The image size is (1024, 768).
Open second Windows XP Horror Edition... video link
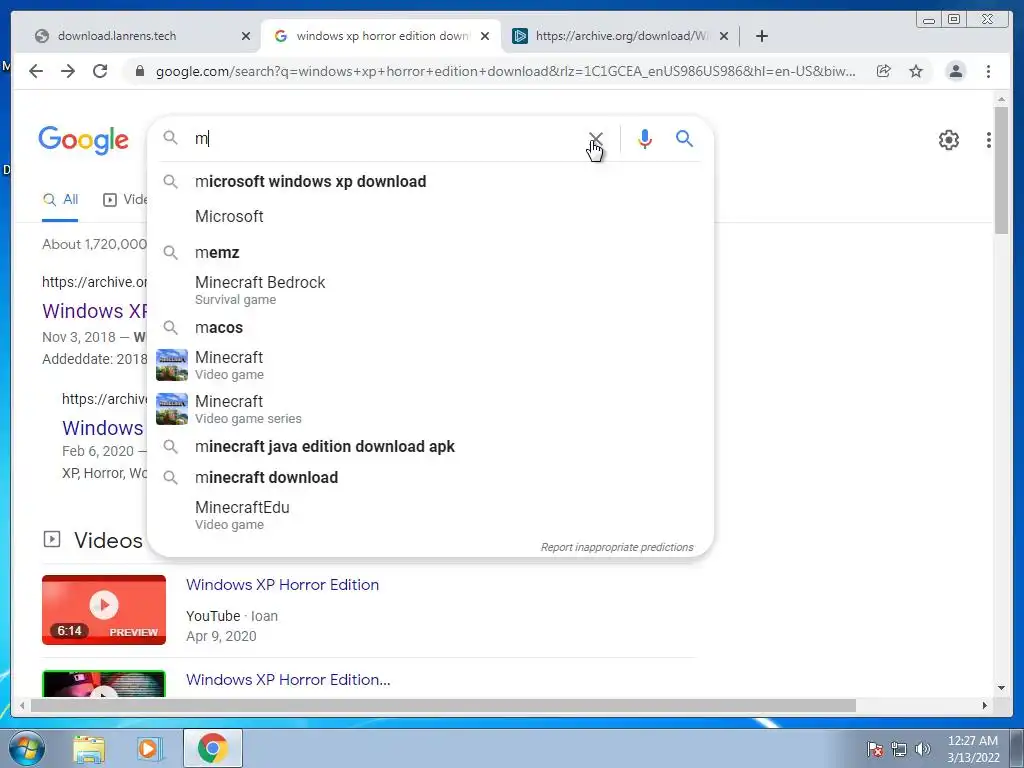(288, 679)
